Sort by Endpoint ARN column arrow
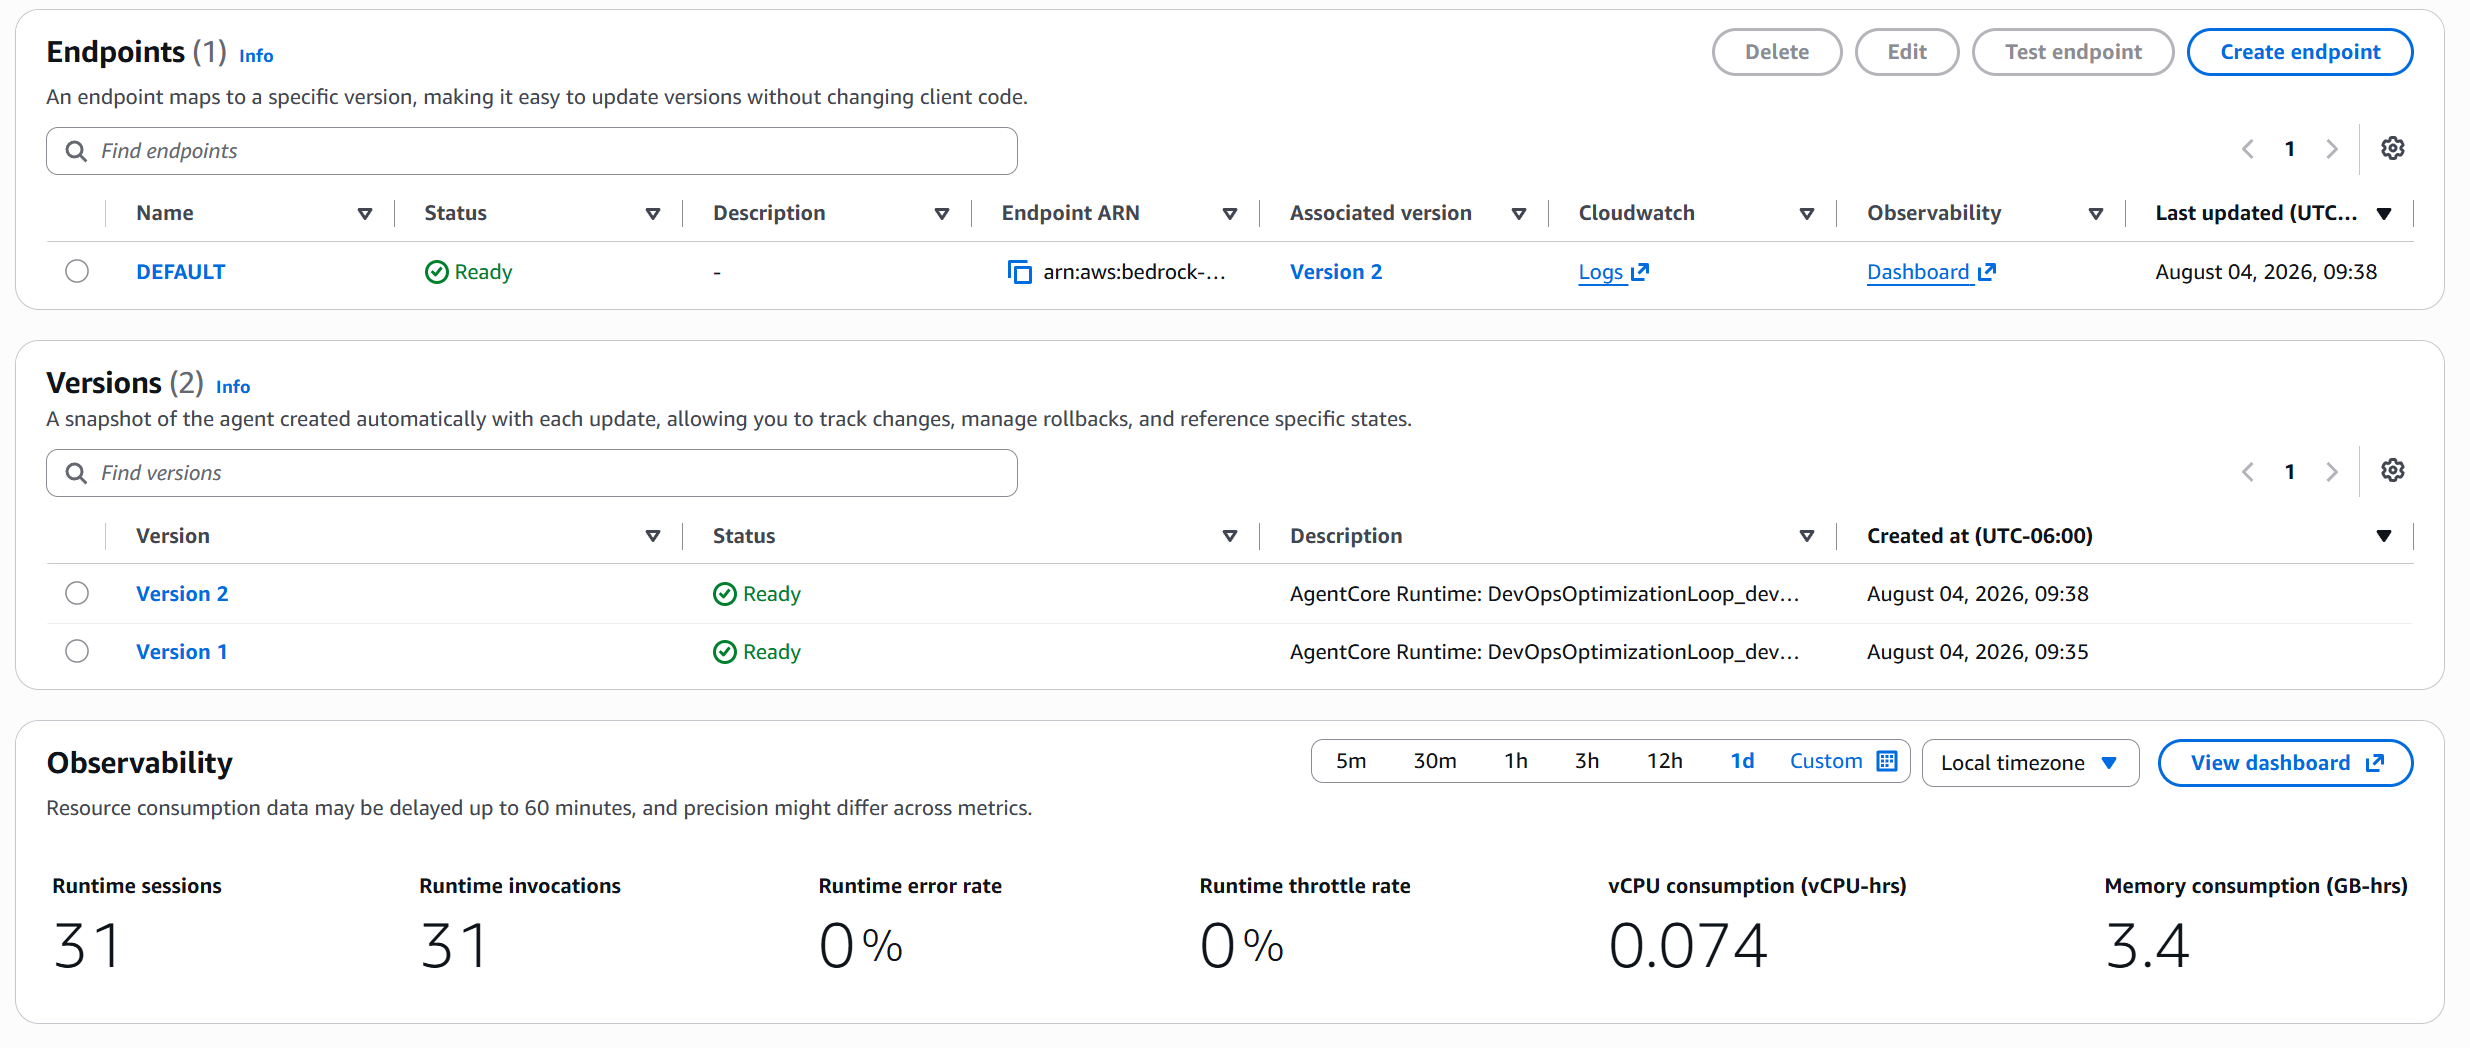The image size is (2470, 1048). tap(1230, 214)
